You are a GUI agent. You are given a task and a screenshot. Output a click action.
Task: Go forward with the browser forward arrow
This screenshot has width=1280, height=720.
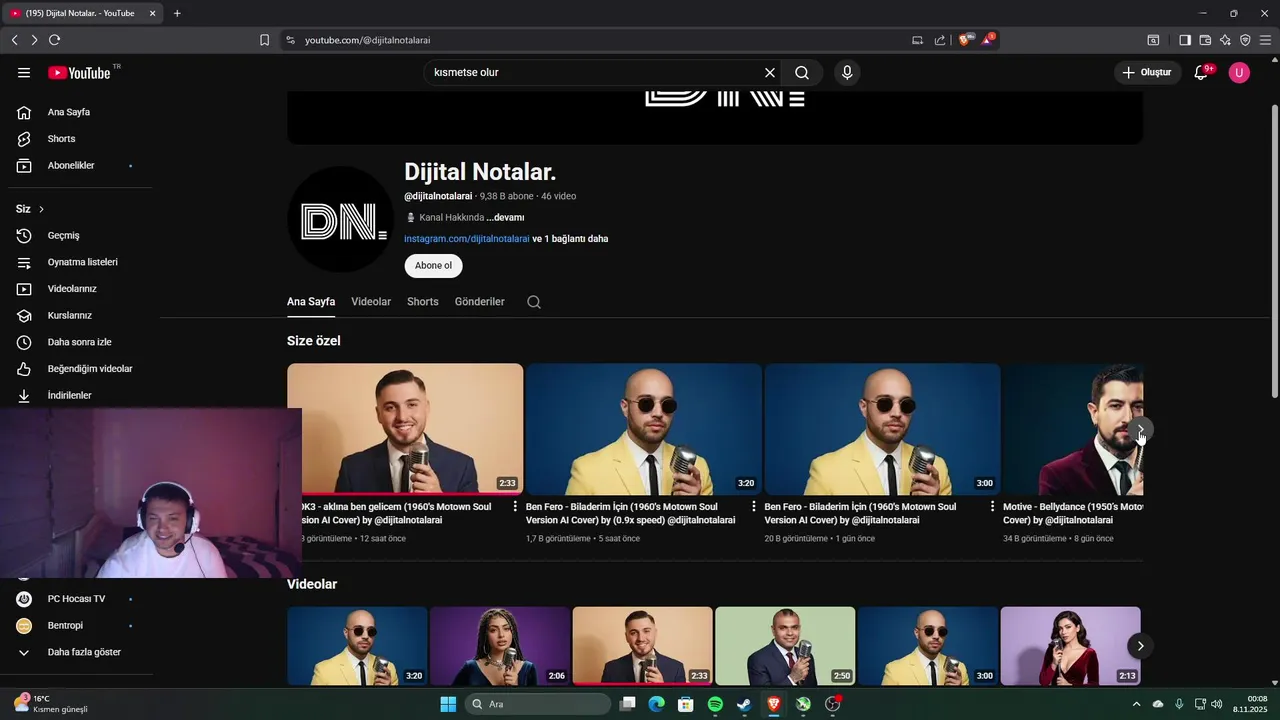click(34, 40)
